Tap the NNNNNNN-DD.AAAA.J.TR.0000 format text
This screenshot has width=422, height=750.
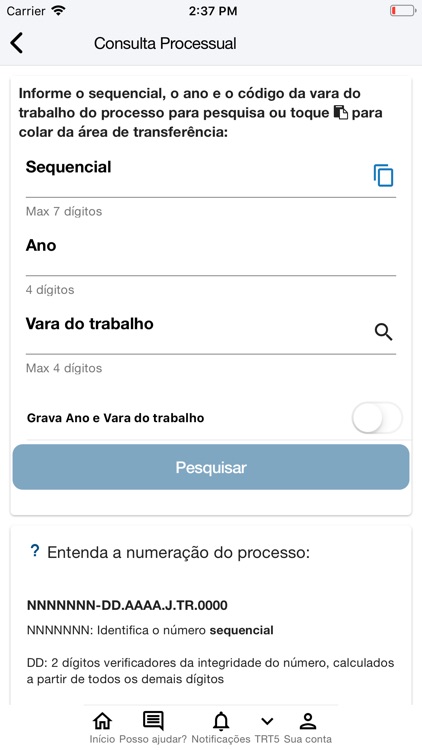pyautogui.click(x=127, y=605)
